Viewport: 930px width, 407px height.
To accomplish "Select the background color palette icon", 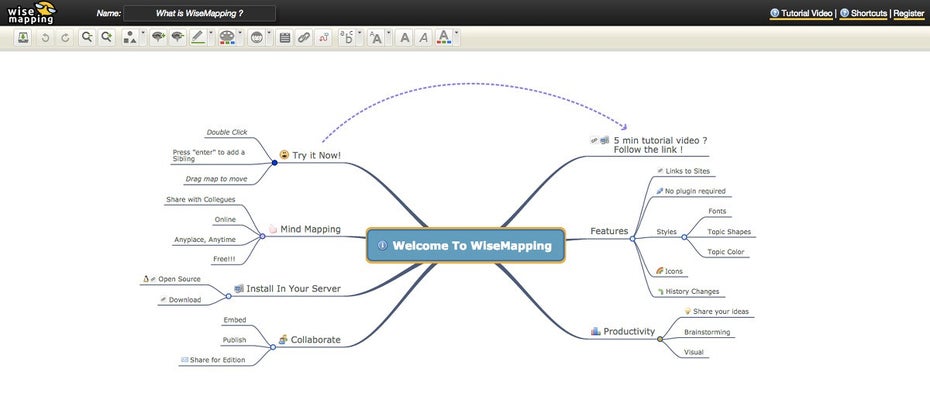I will pos(227,37).
